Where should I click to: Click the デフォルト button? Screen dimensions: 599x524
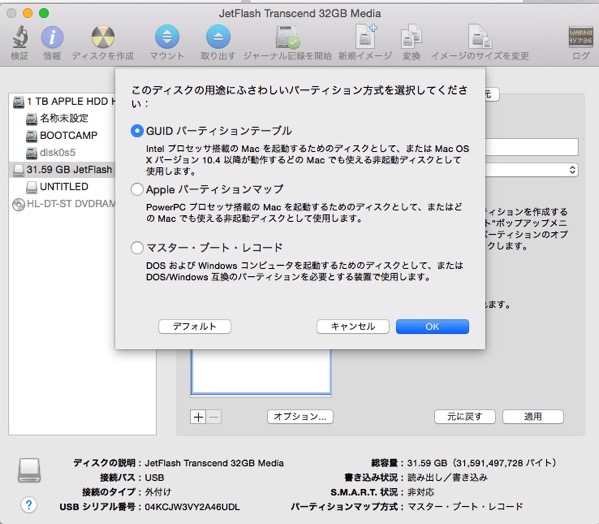click(194, 327)
